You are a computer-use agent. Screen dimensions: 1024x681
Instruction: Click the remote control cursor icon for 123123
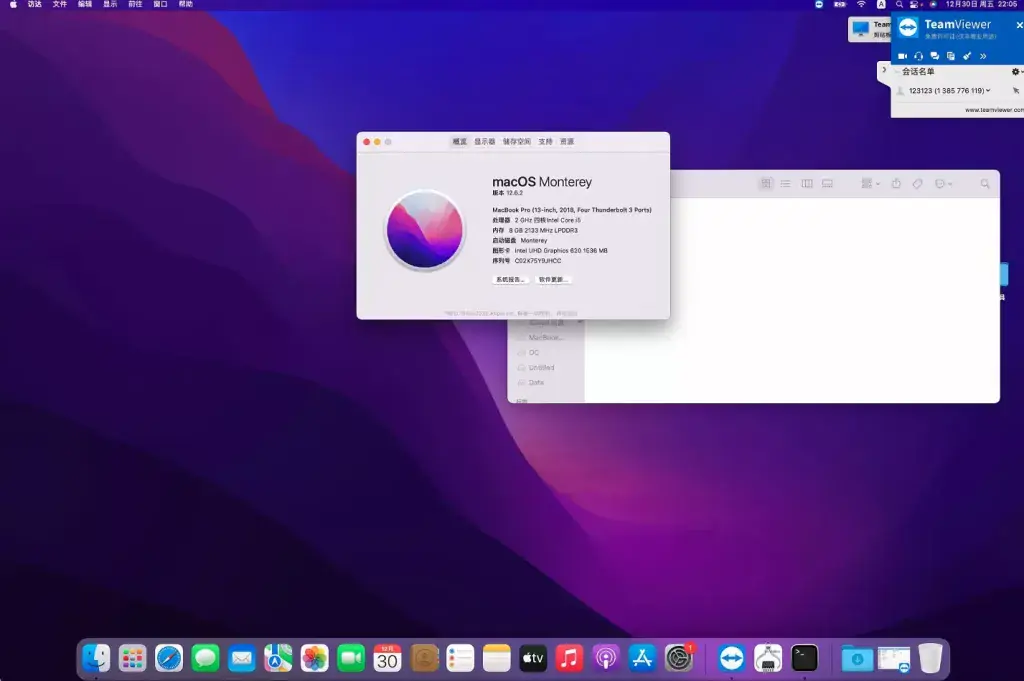pos(1016,91)
